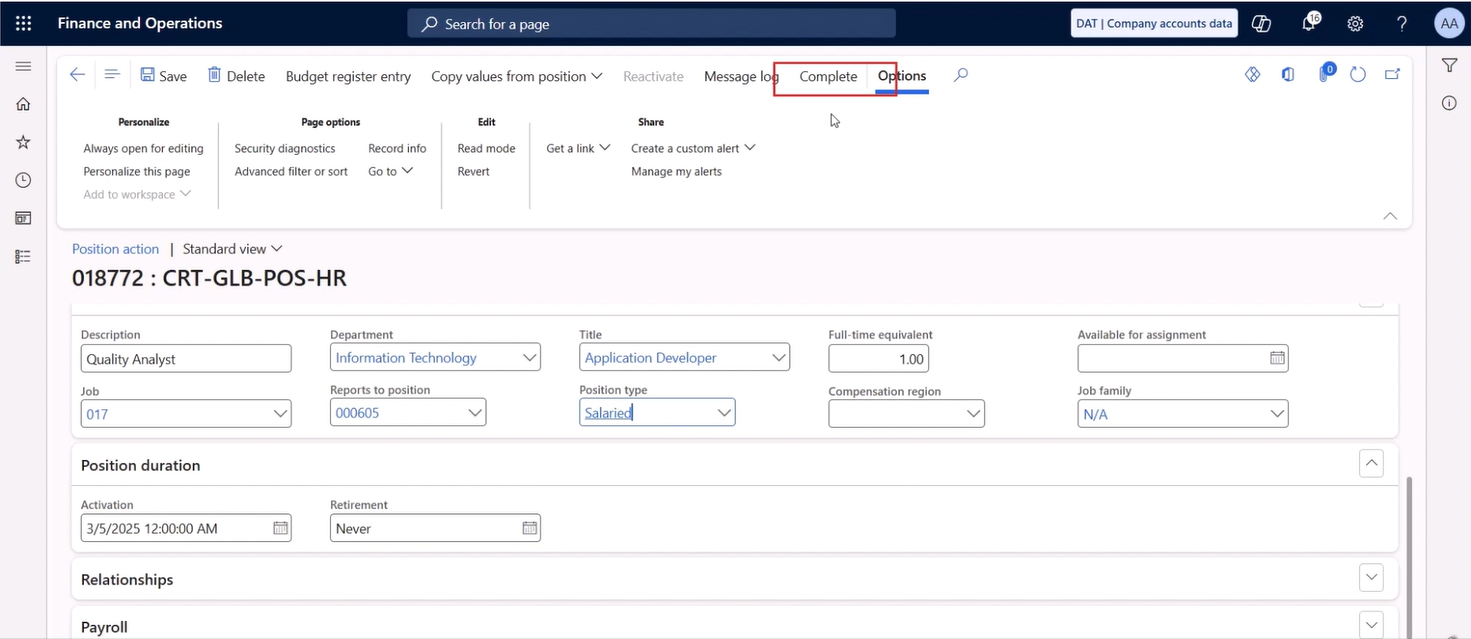The image size is (1471, 639).
Task: Open the notifications bell
Action: pos(1310,23)
